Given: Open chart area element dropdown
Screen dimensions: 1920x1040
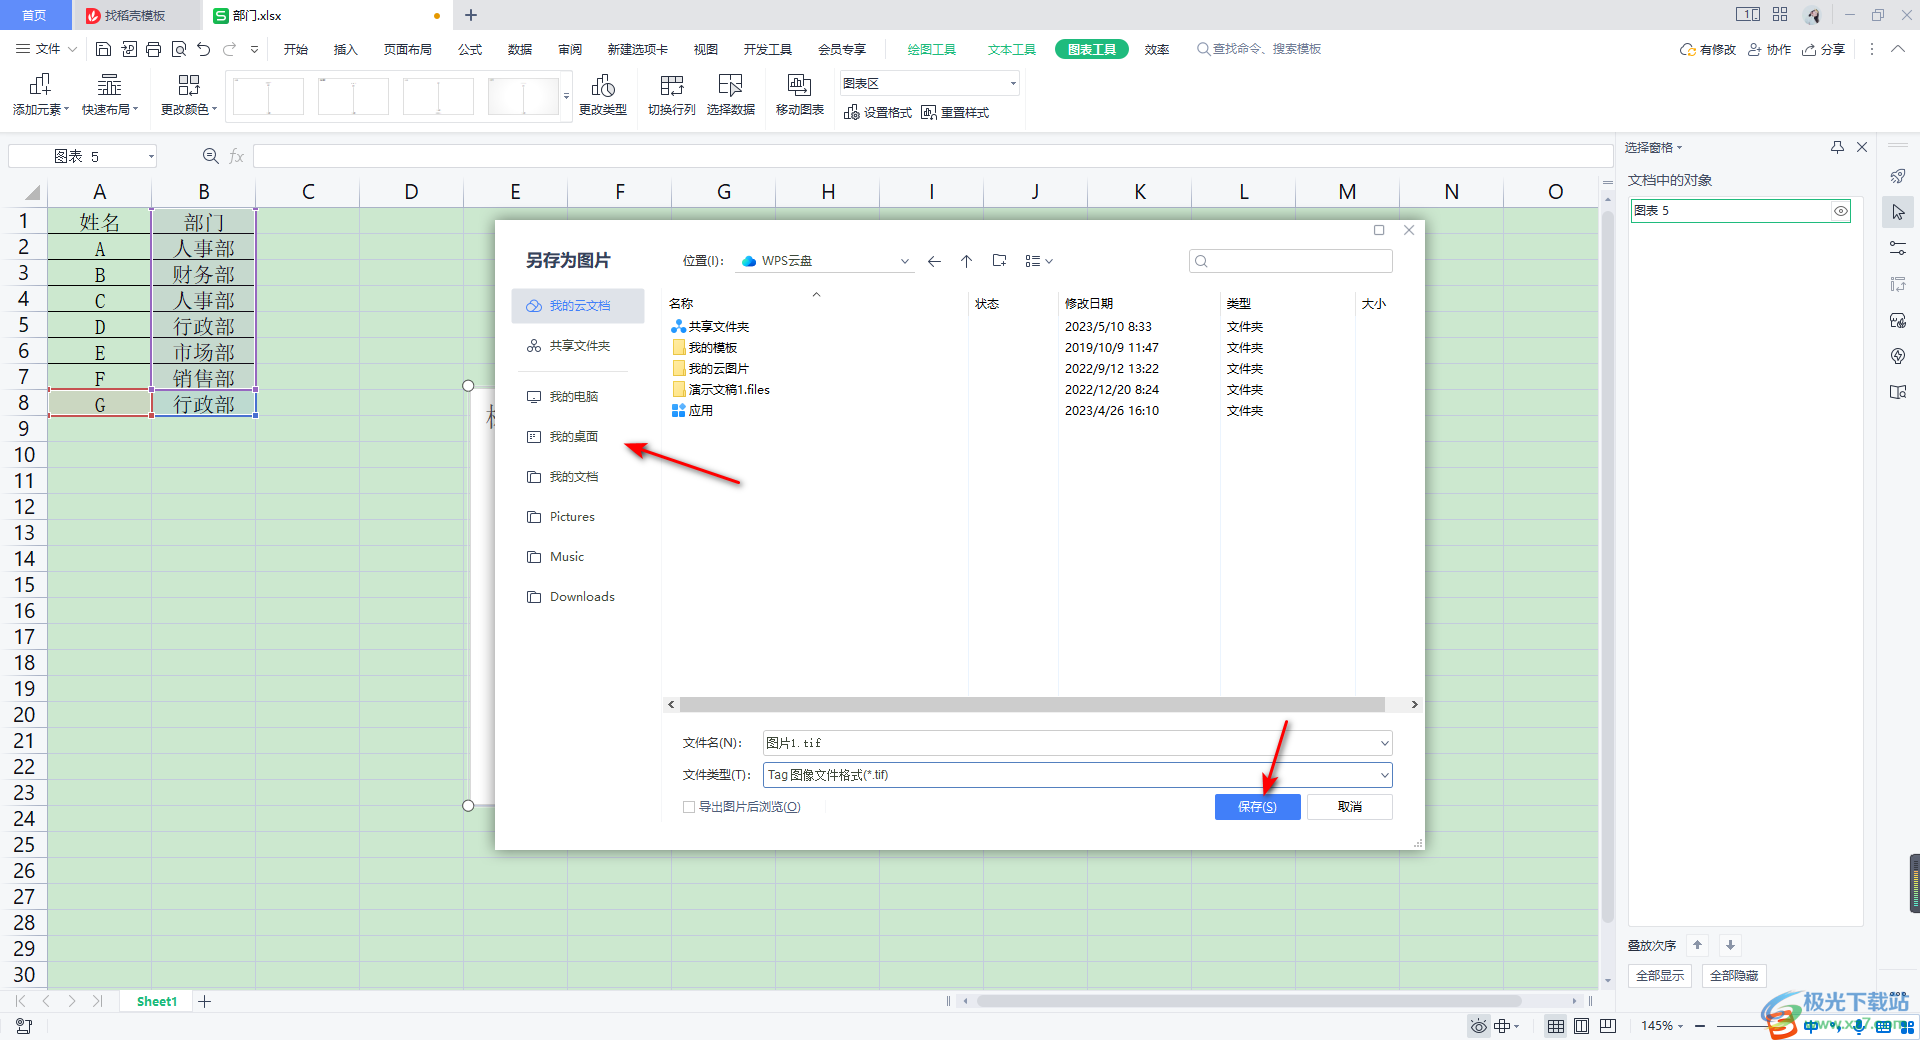Looking at the screenshot, I should click(x=1013, y=84).
